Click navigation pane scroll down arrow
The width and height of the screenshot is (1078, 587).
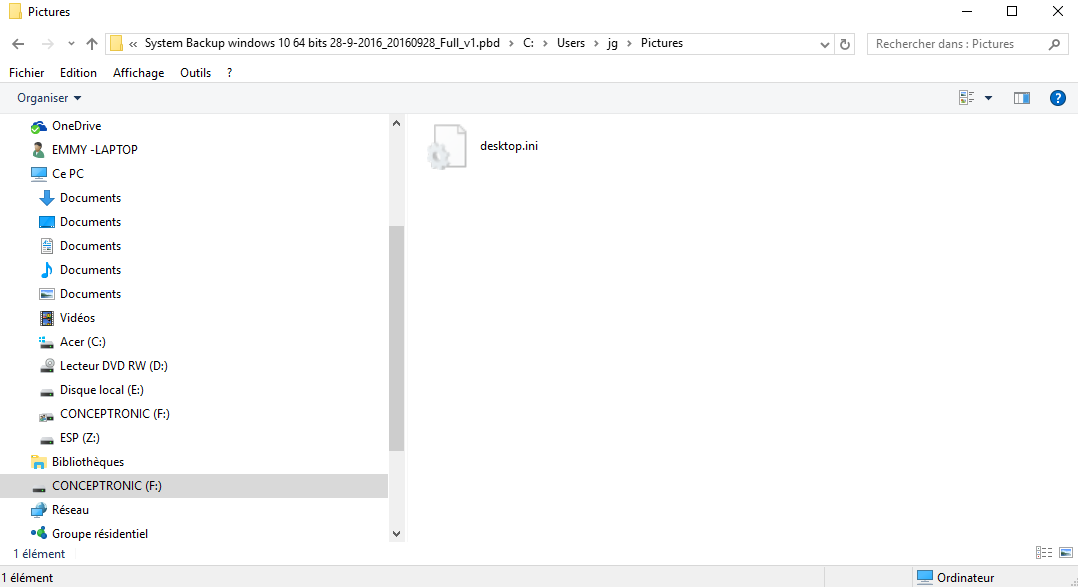tap(396, 533)
